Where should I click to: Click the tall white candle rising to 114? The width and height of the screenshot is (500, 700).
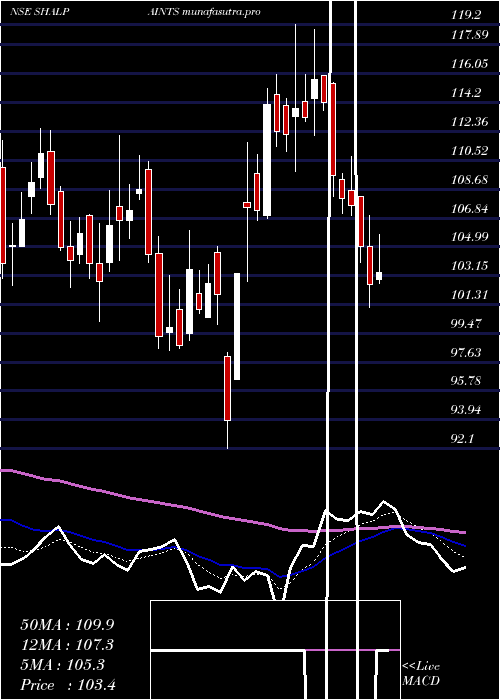[267, 160]
